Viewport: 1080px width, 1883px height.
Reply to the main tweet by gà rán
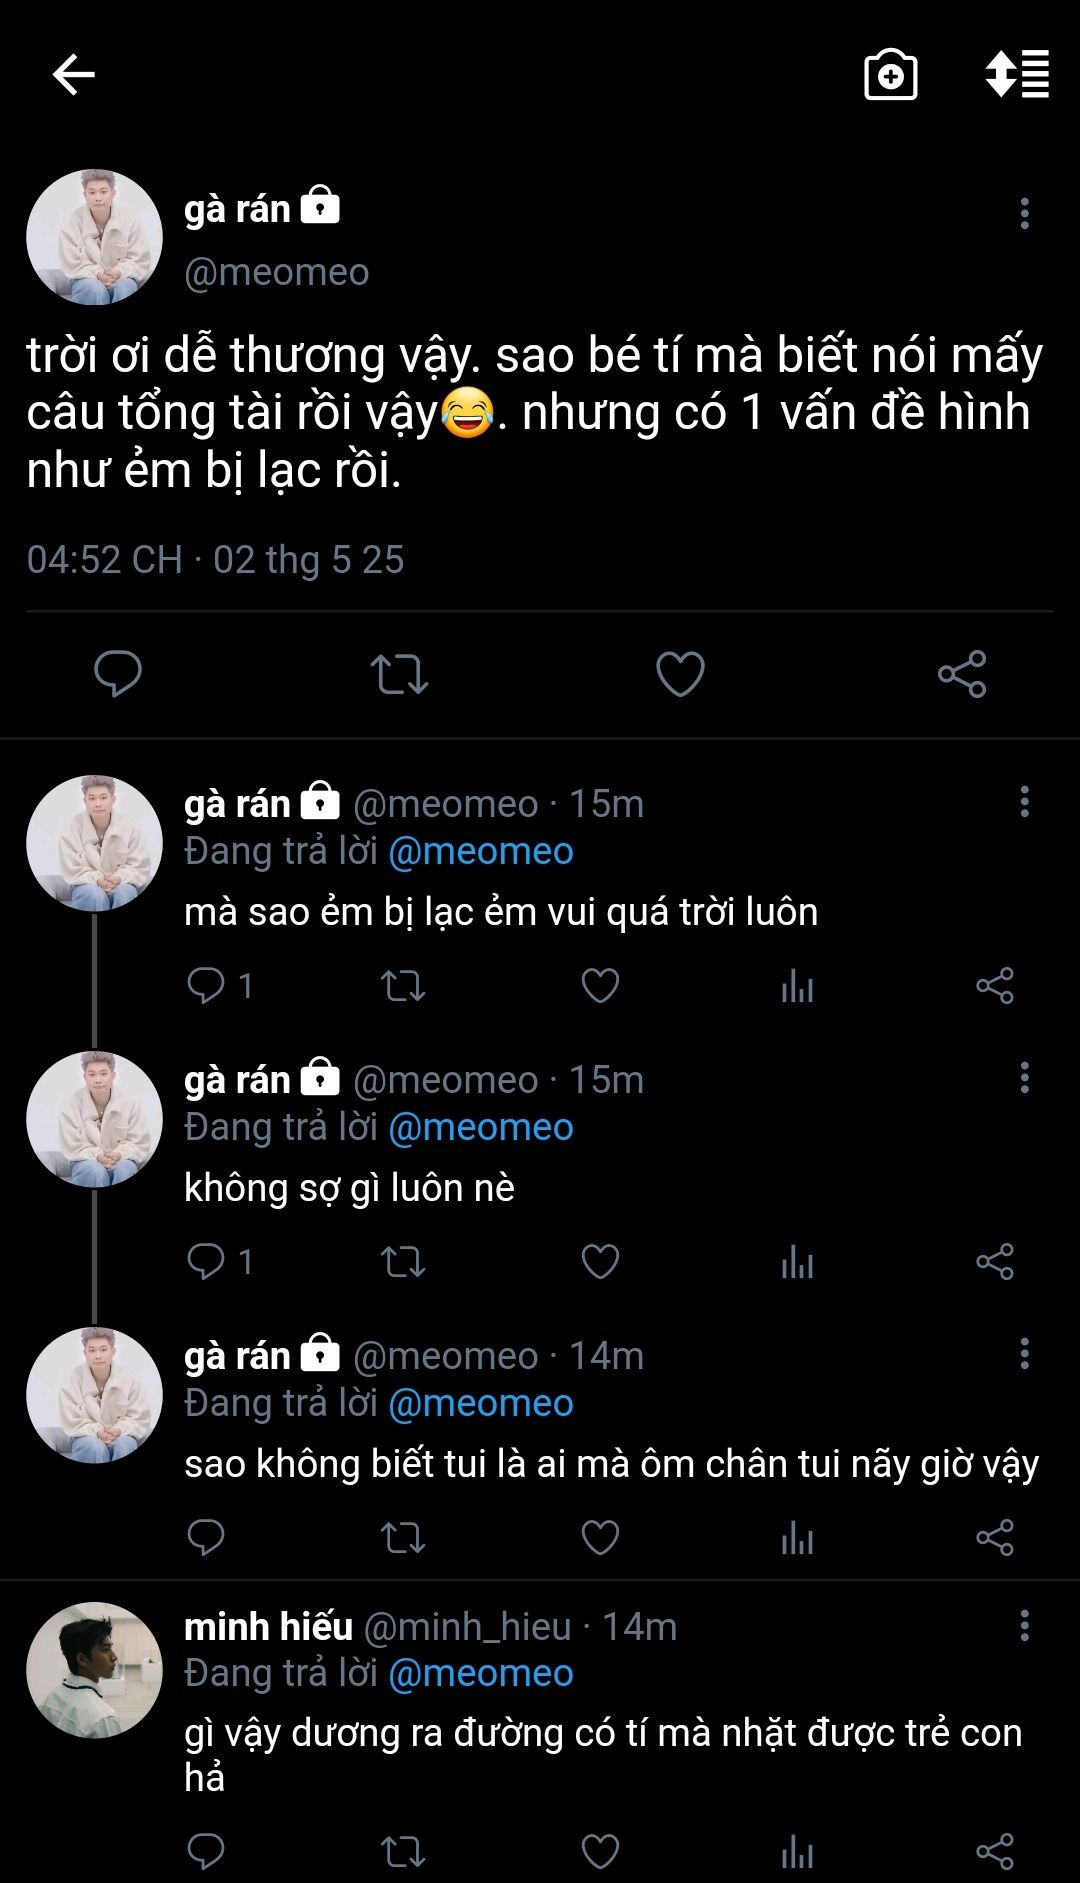click(118, 673)
